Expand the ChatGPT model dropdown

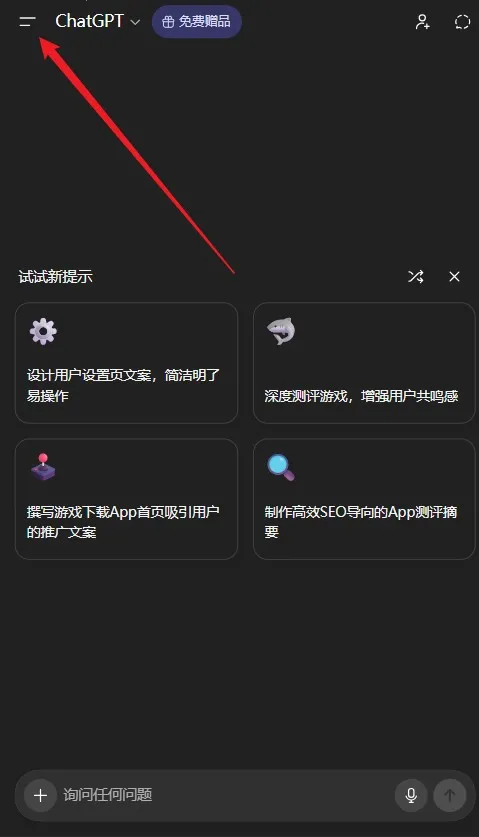tap(135, 22)
